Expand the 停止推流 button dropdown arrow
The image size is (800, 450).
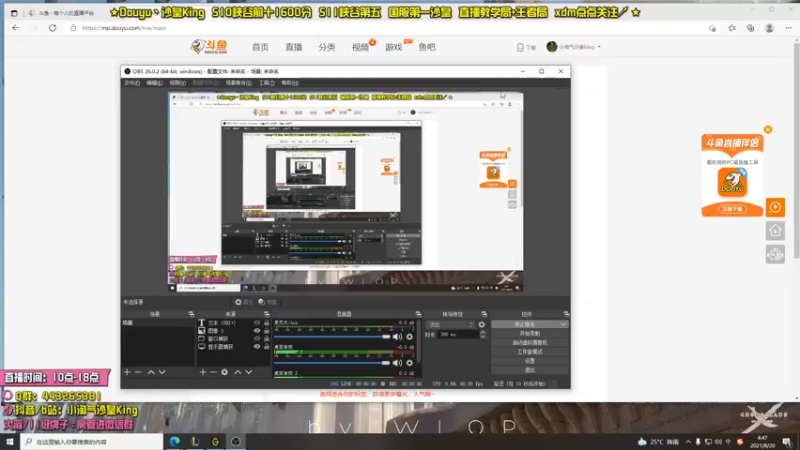tap(563, 324)
